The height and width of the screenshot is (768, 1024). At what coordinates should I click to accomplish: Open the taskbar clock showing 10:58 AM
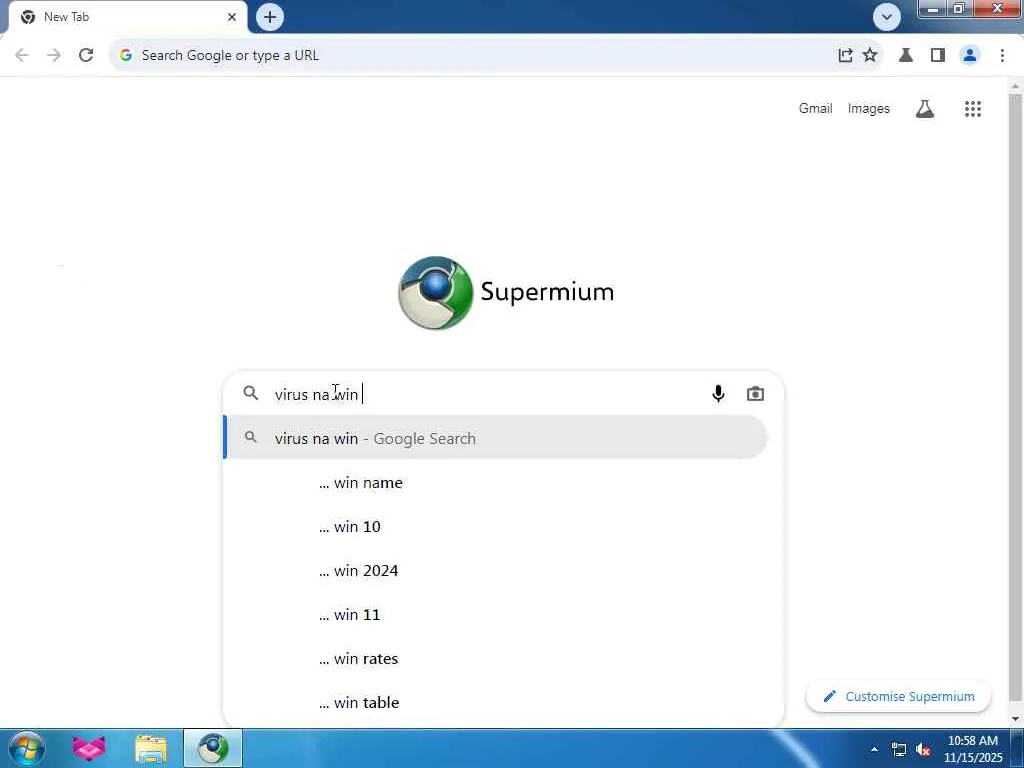tap(972, 749)
